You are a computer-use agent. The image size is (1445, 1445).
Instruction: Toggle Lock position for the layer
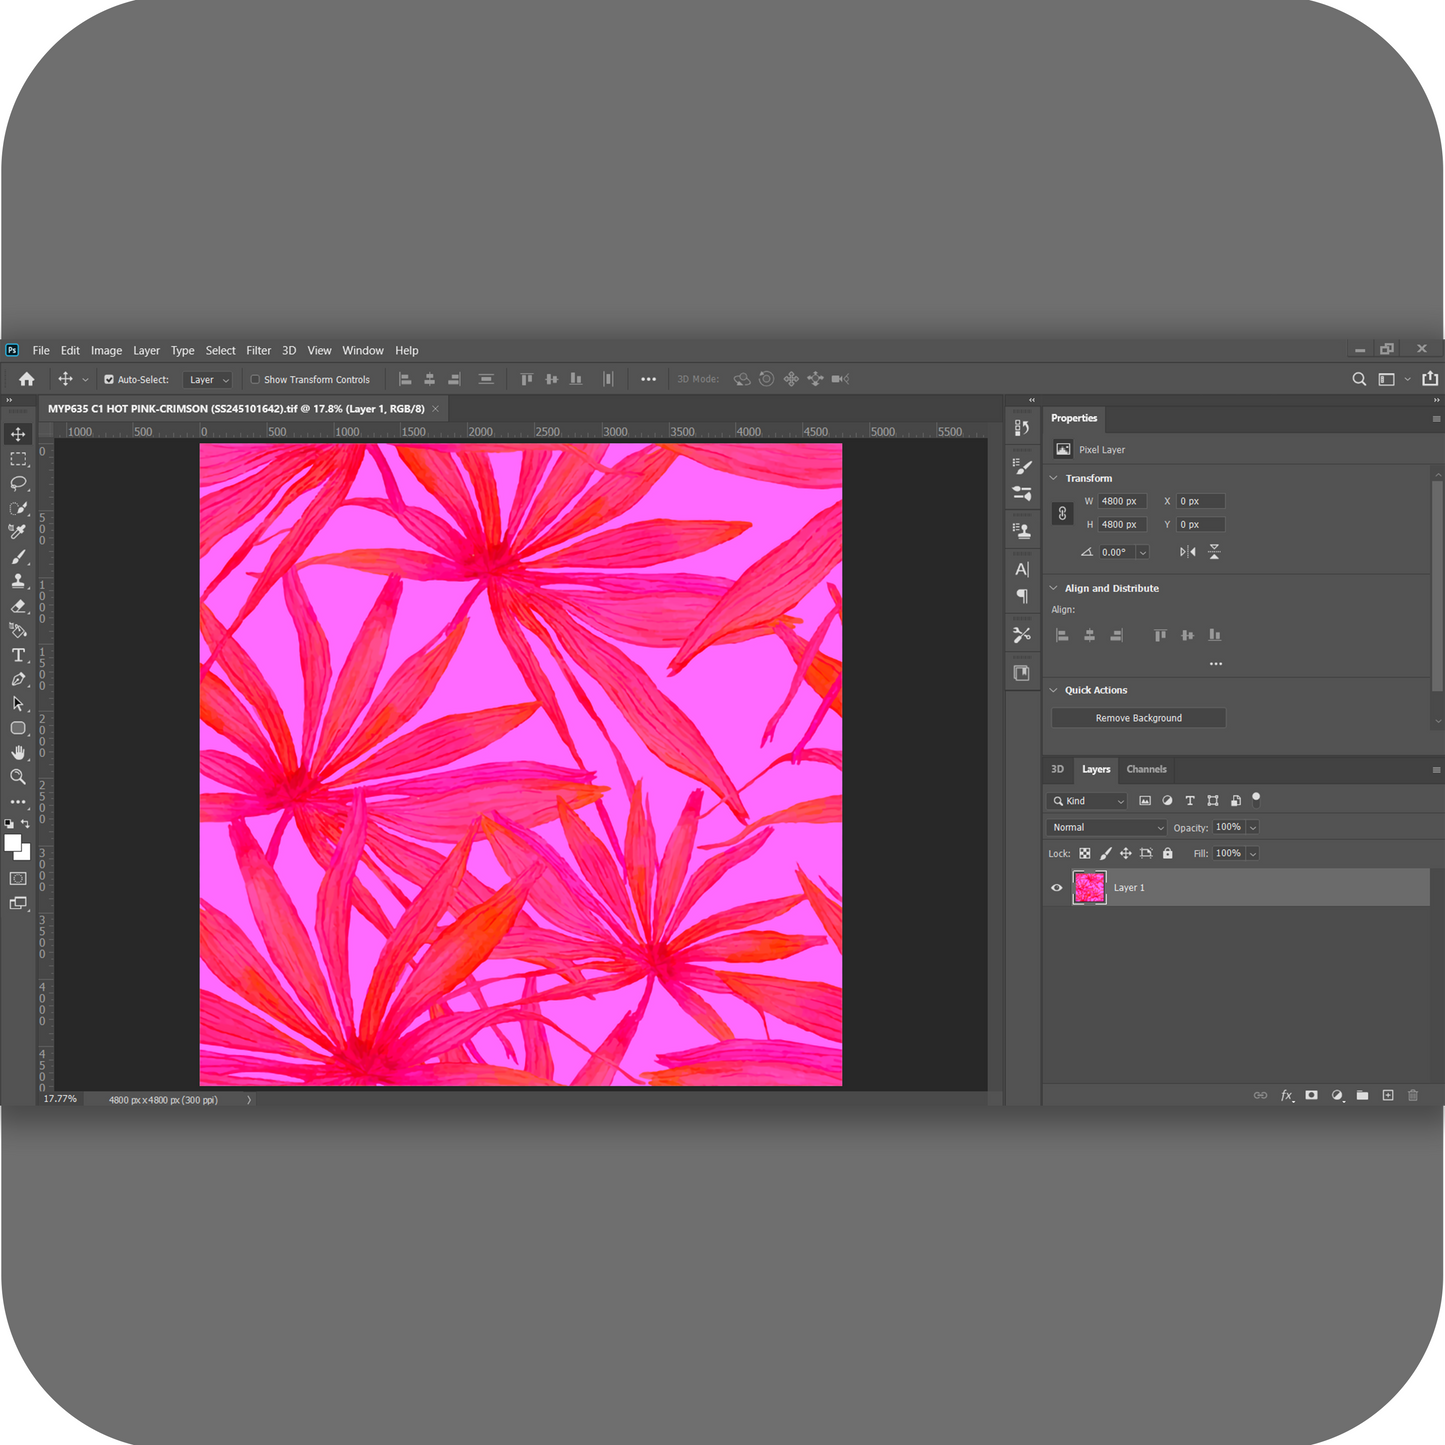tap(1126, 854)
